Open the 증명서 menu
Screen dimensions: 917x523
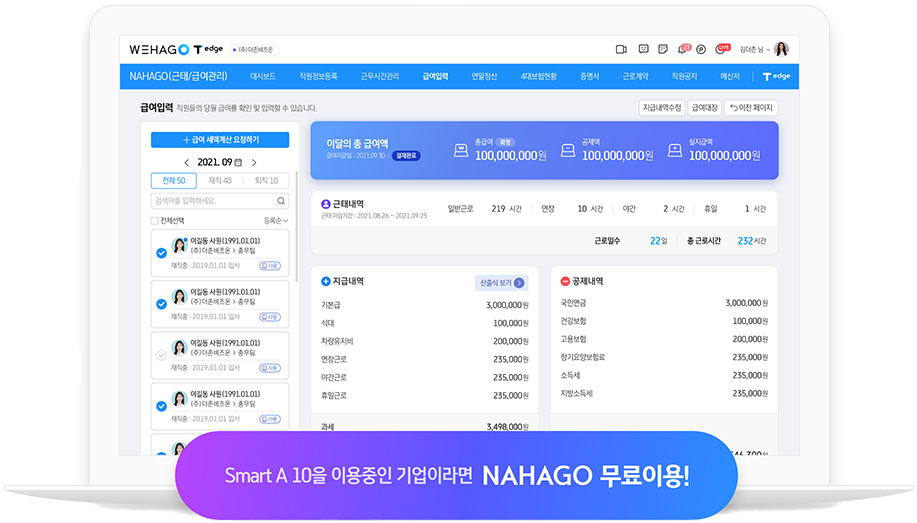(x=590, y=77)
